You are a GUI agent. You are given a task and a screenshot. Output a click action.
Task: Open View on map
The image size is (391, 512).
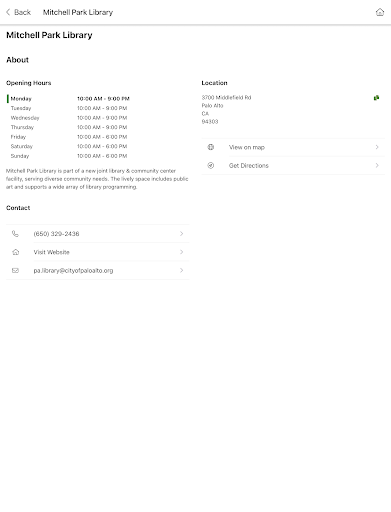tap(293, 147)
